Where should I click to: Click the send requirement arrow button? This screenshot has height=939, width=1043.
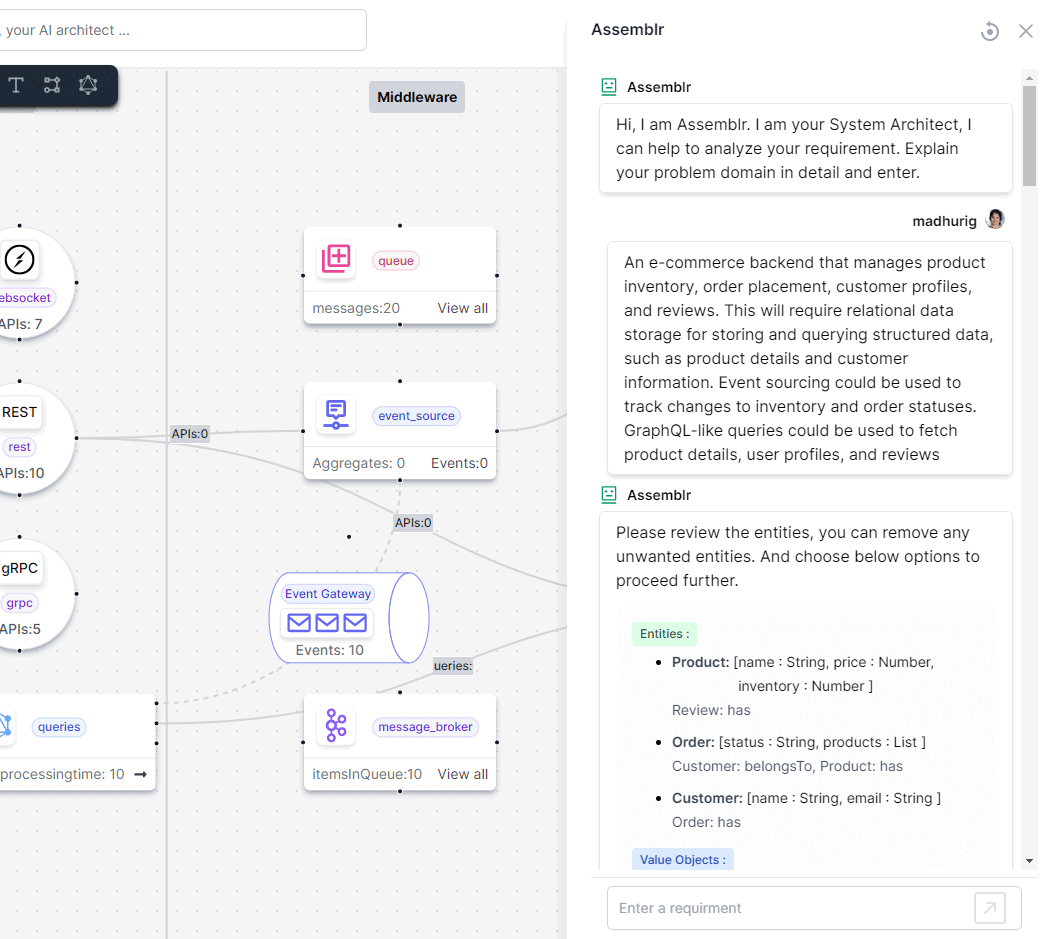[989, 908]
